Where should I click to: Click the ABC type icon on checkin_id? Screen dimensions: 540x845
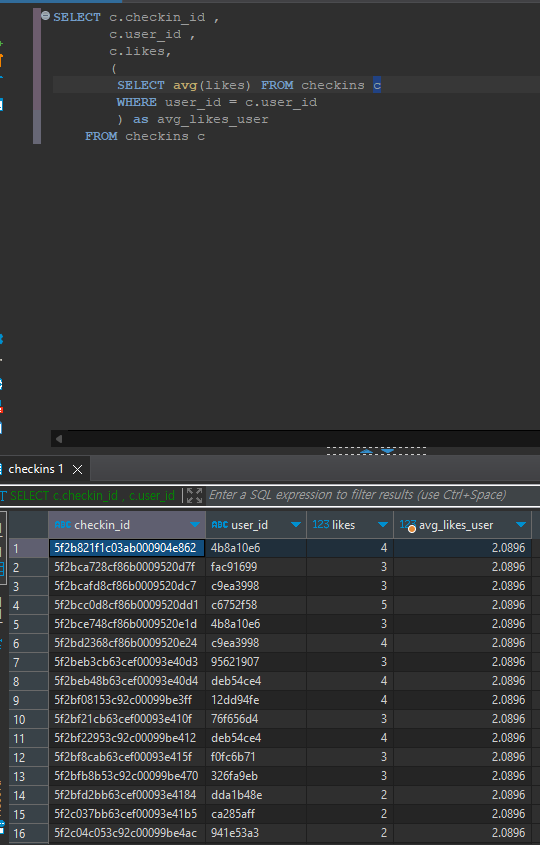tap(63, 525)
